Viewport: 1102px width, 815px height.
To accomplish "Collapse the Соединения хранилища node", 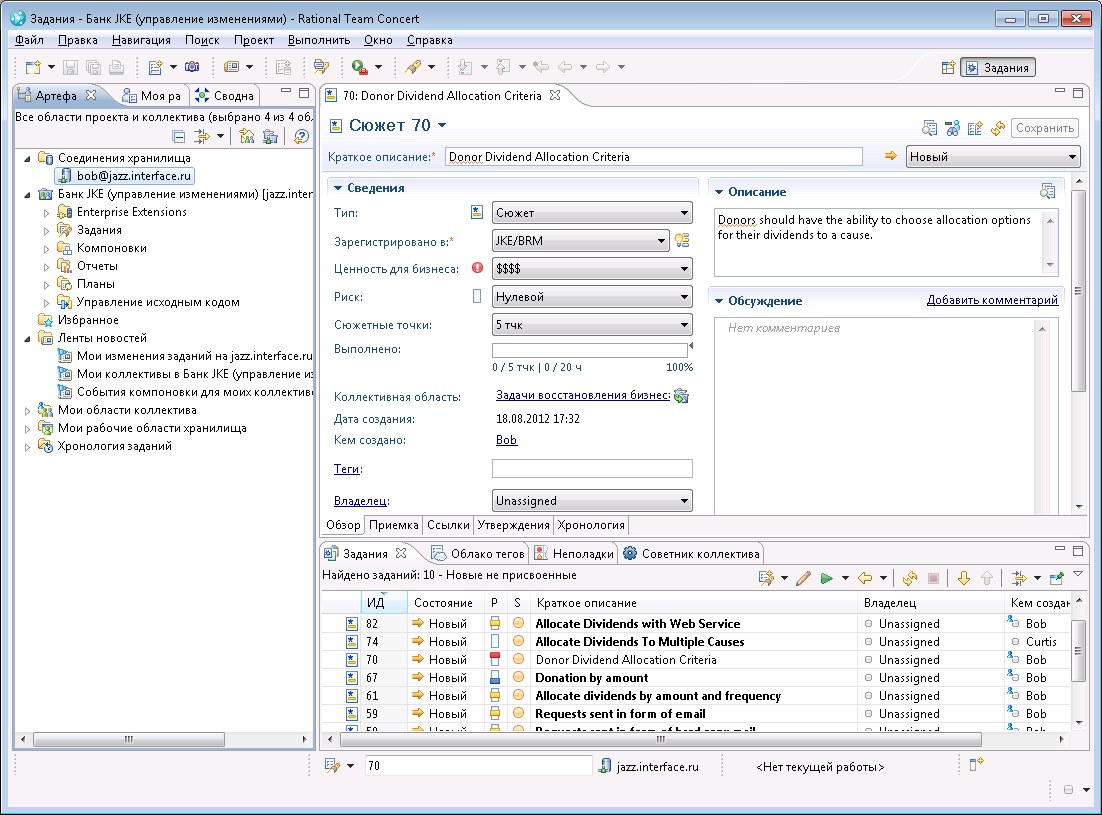I will [x=27, y=158].
